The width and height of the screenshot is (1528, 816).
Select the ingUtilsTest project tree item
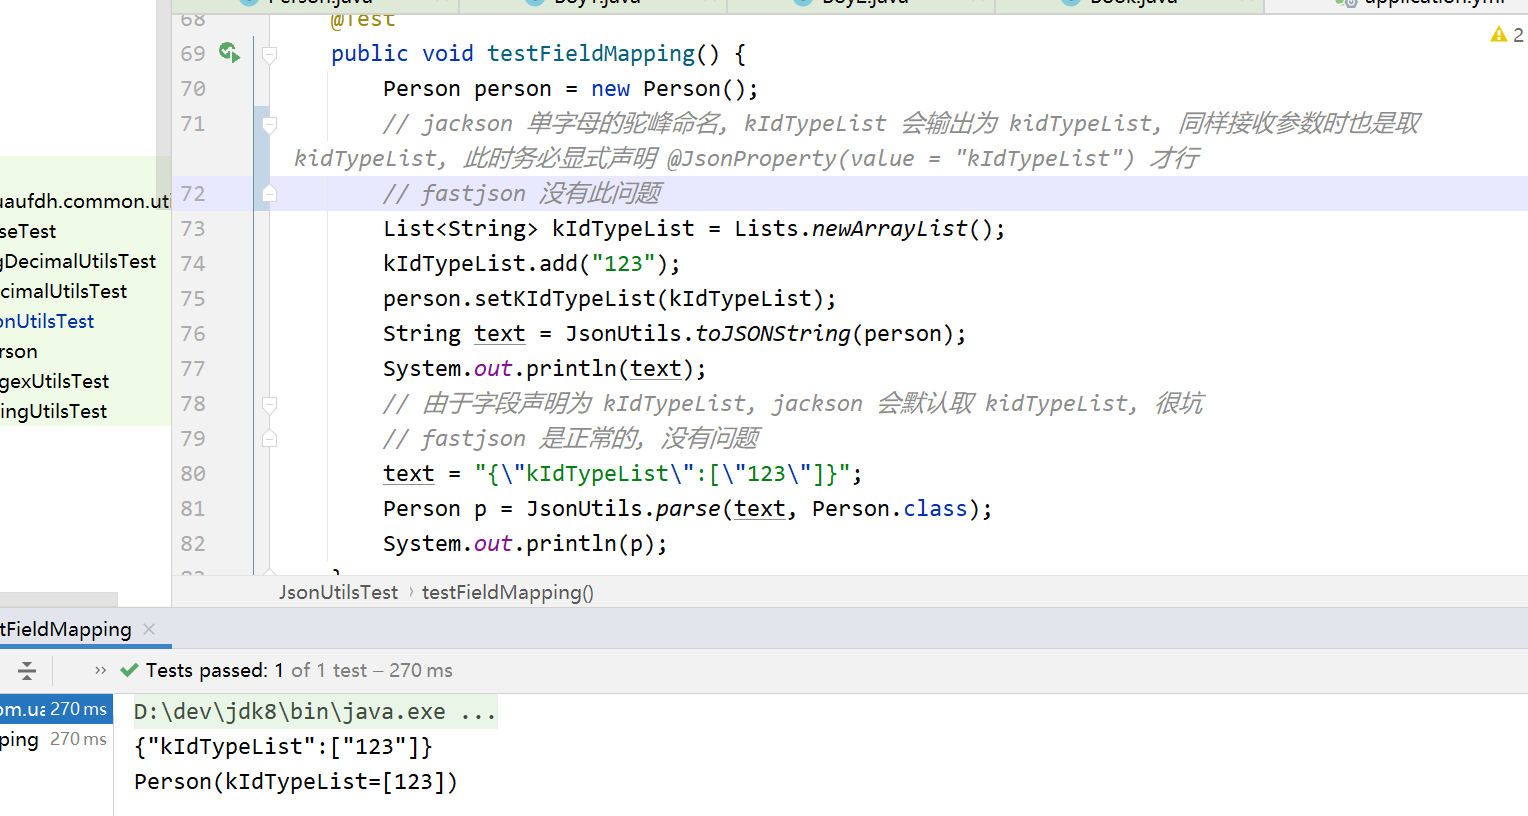click(x=54, y=411)
